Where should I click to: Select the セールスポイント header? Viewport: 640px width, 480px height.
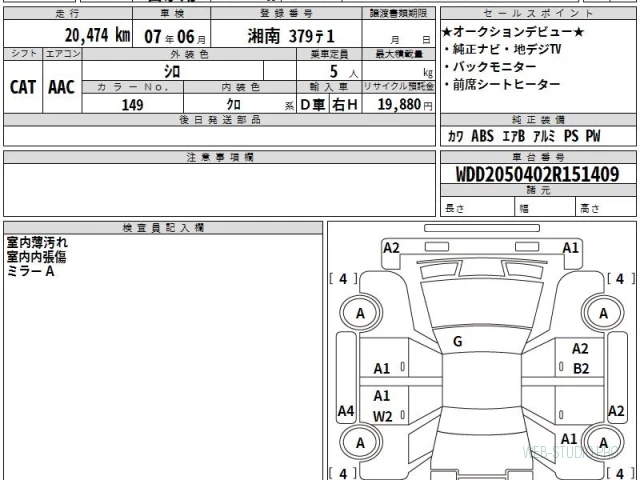coord(538,13)
